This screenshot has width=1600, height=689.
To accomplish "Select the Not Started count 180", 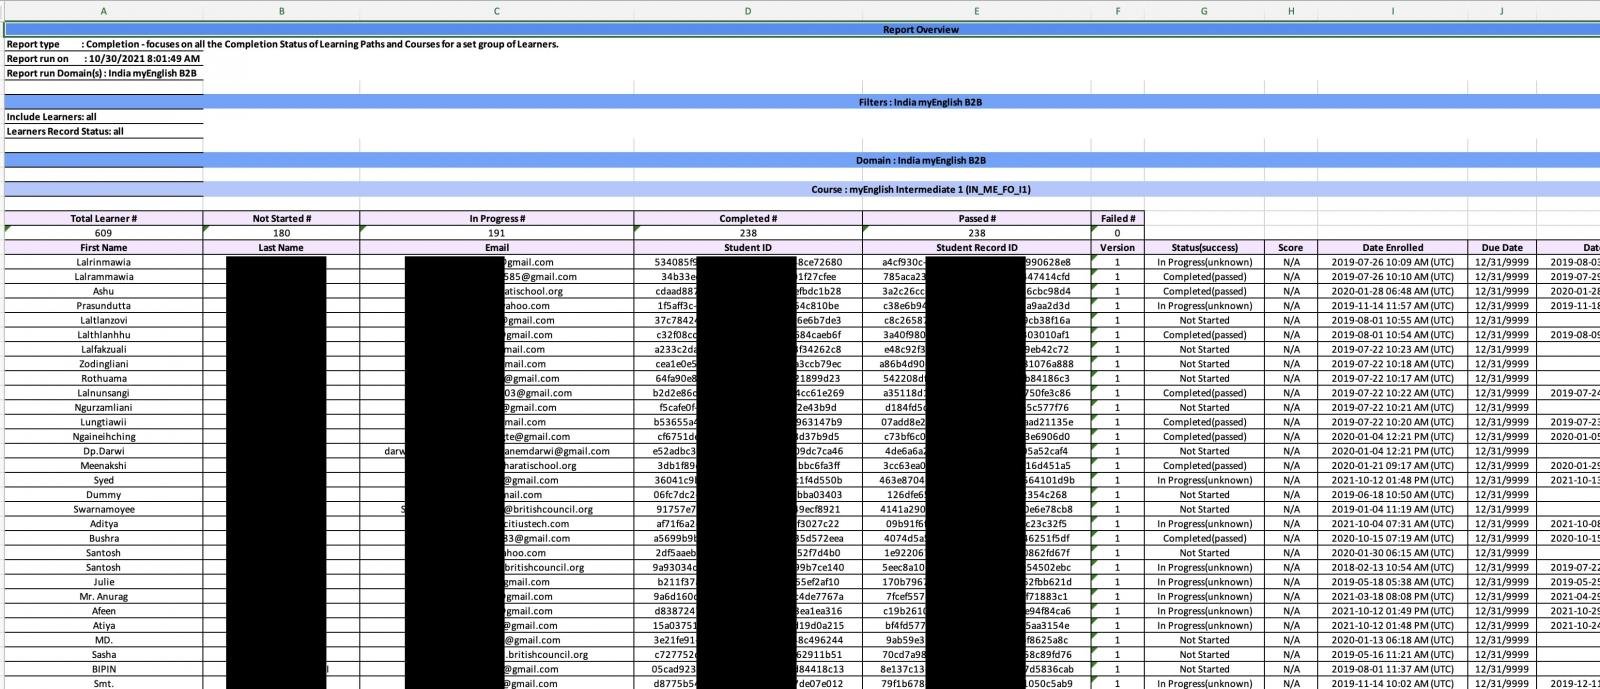I will coord(281,233).
